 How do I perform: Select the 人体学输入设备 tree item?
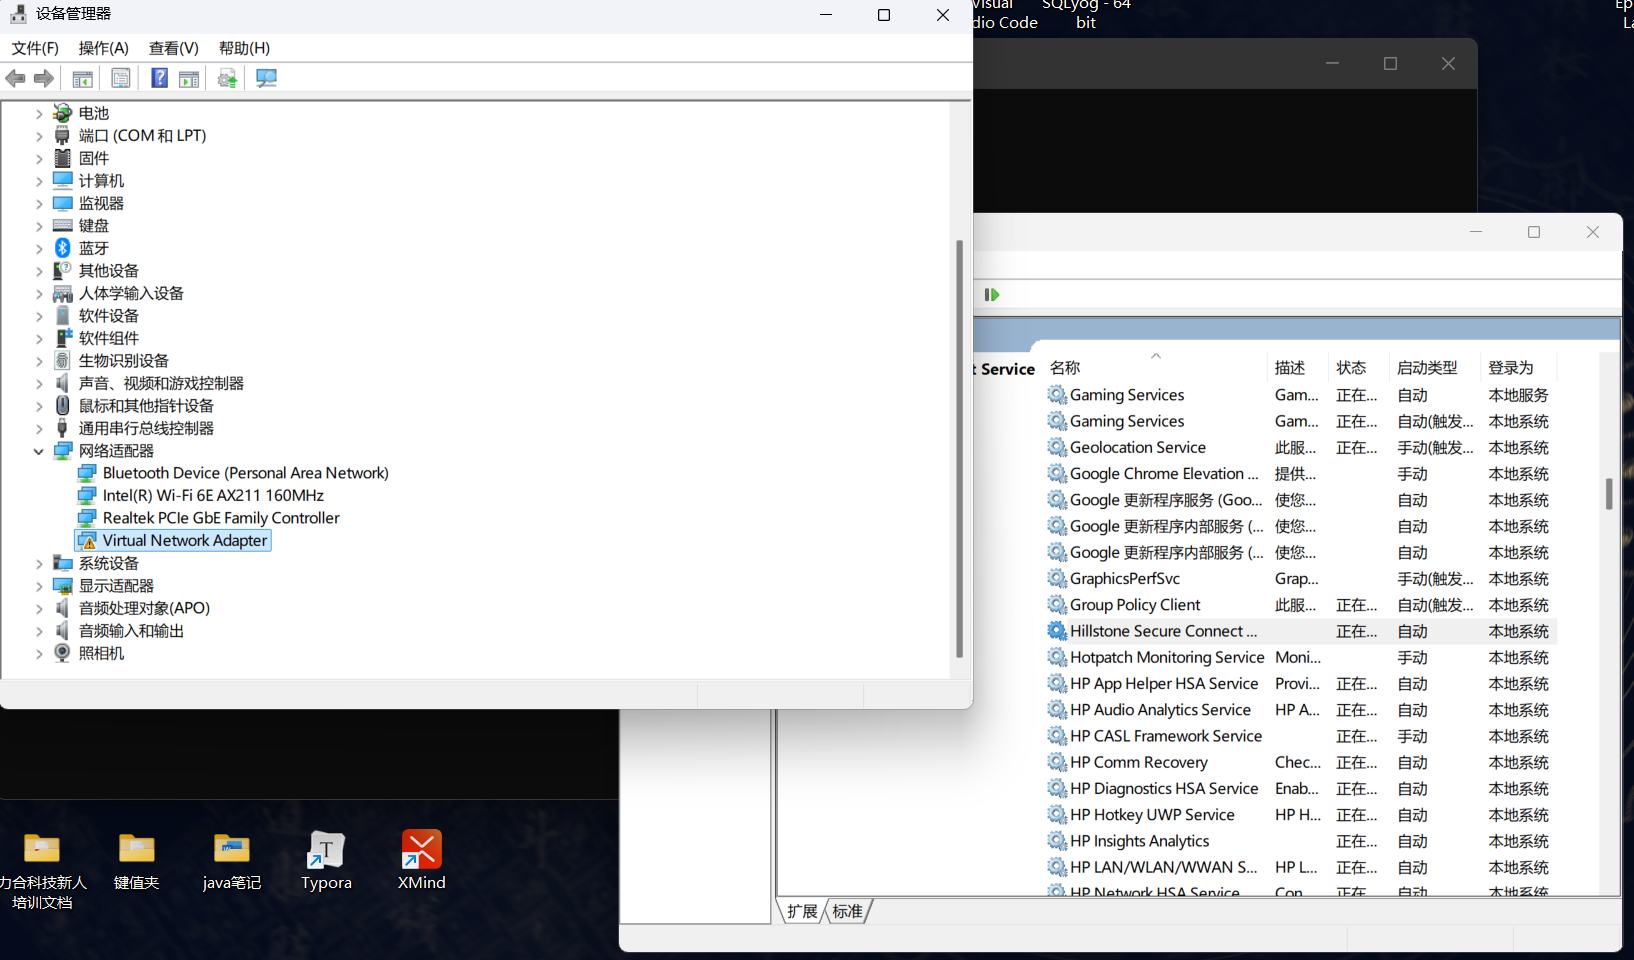[131, 293]
